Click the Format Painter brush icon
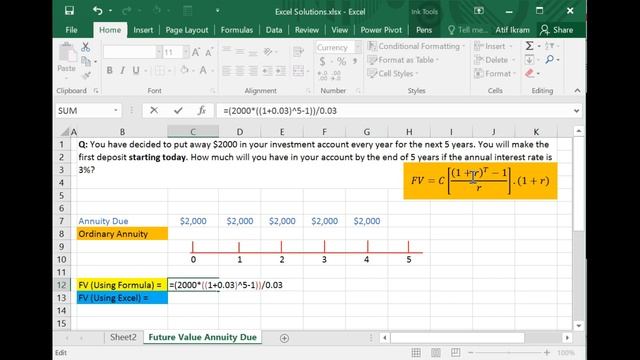 pos(86,75)
